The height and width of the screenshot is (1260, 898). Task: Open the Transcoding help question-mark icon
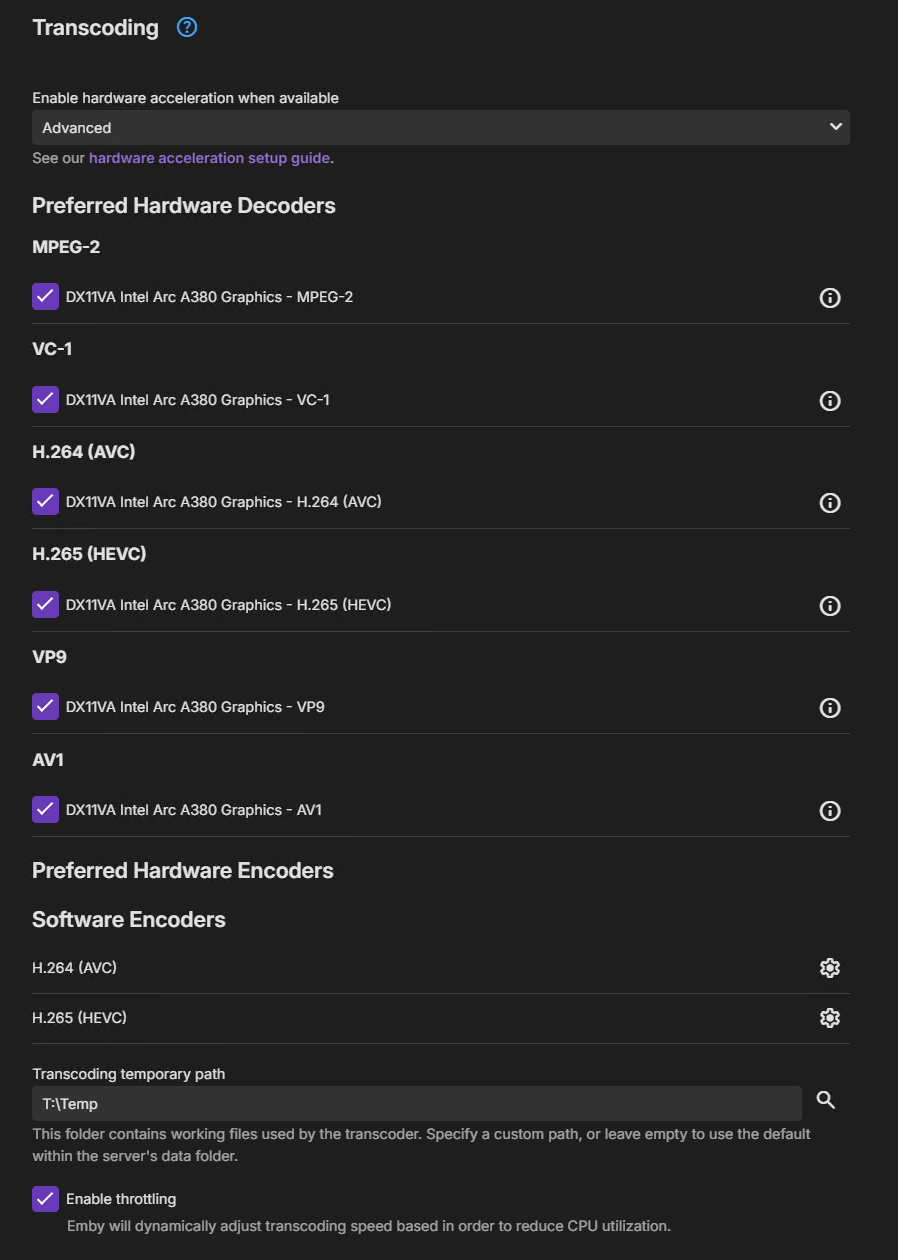click(187, 28)
